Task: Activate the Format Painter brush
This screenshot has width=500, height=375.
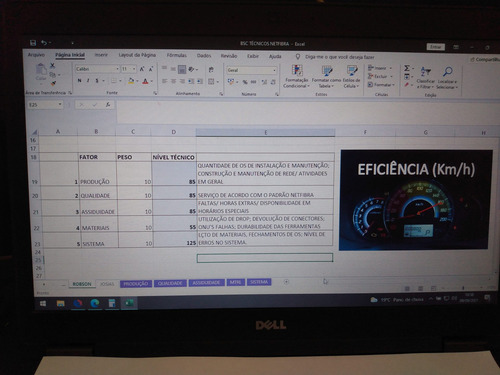Action: click(x=53, y=83)
